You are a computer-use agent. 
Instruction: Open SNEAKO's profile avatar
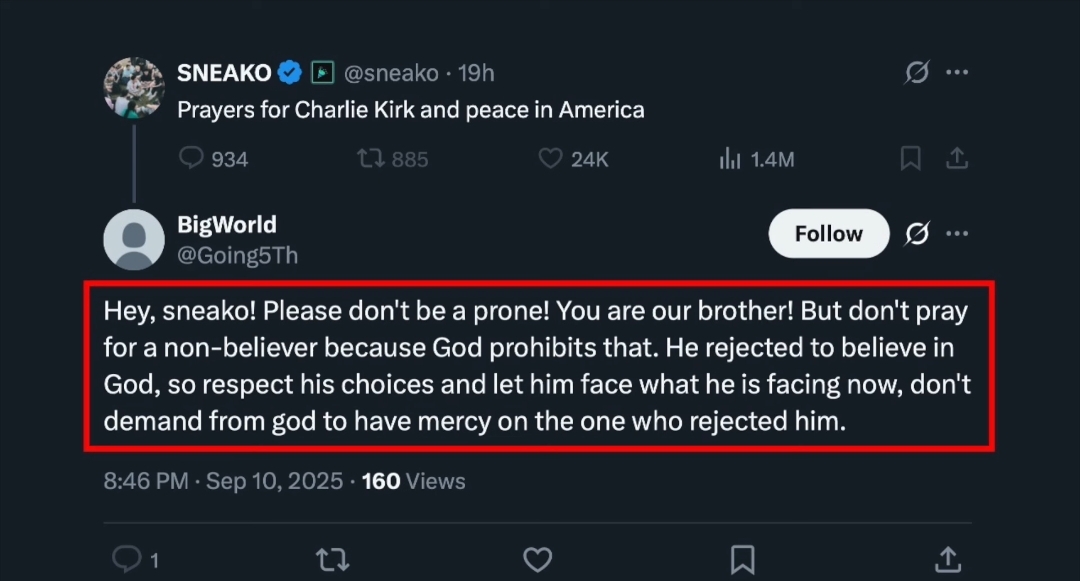pos(134,88)
